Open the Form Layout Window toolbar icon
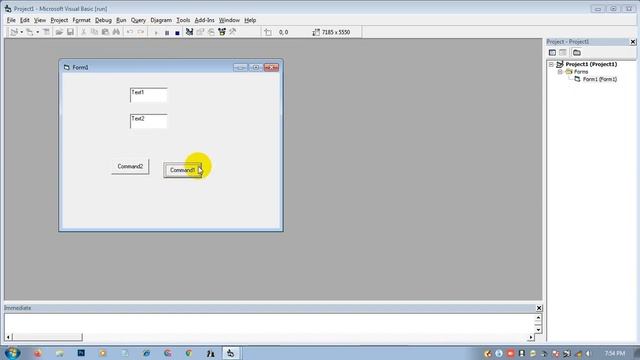Image resolution: width=640 pixels, height=360 pixels. coord(211,32)
